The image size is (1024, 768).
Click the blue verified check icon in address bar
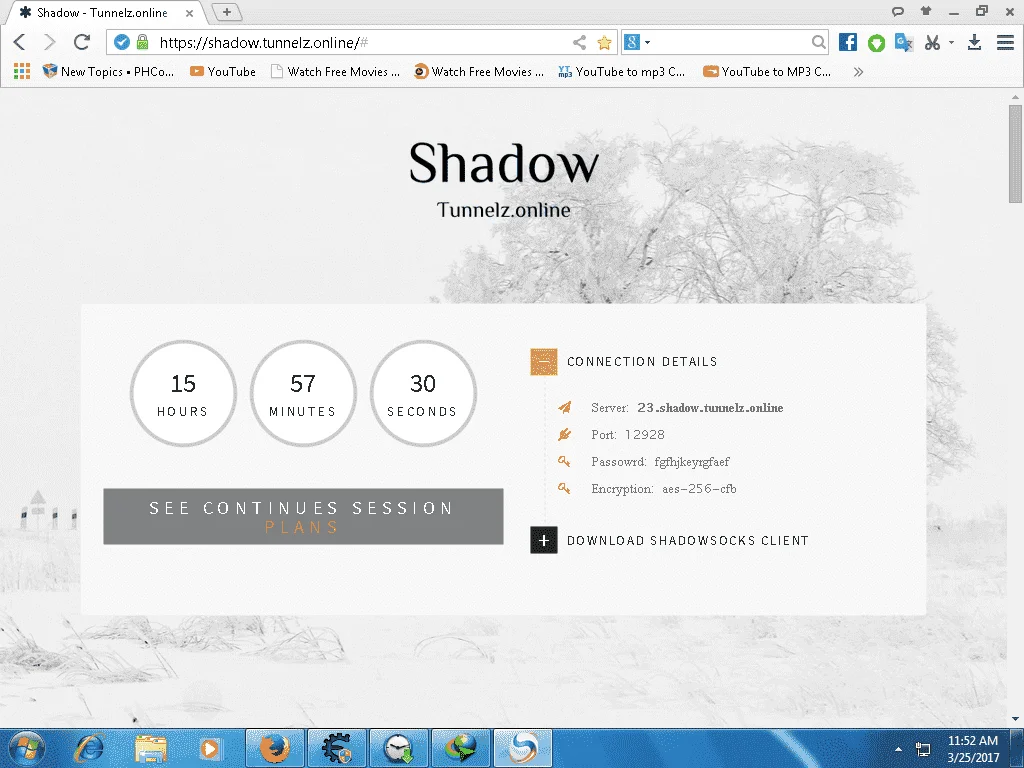[122, 42]
